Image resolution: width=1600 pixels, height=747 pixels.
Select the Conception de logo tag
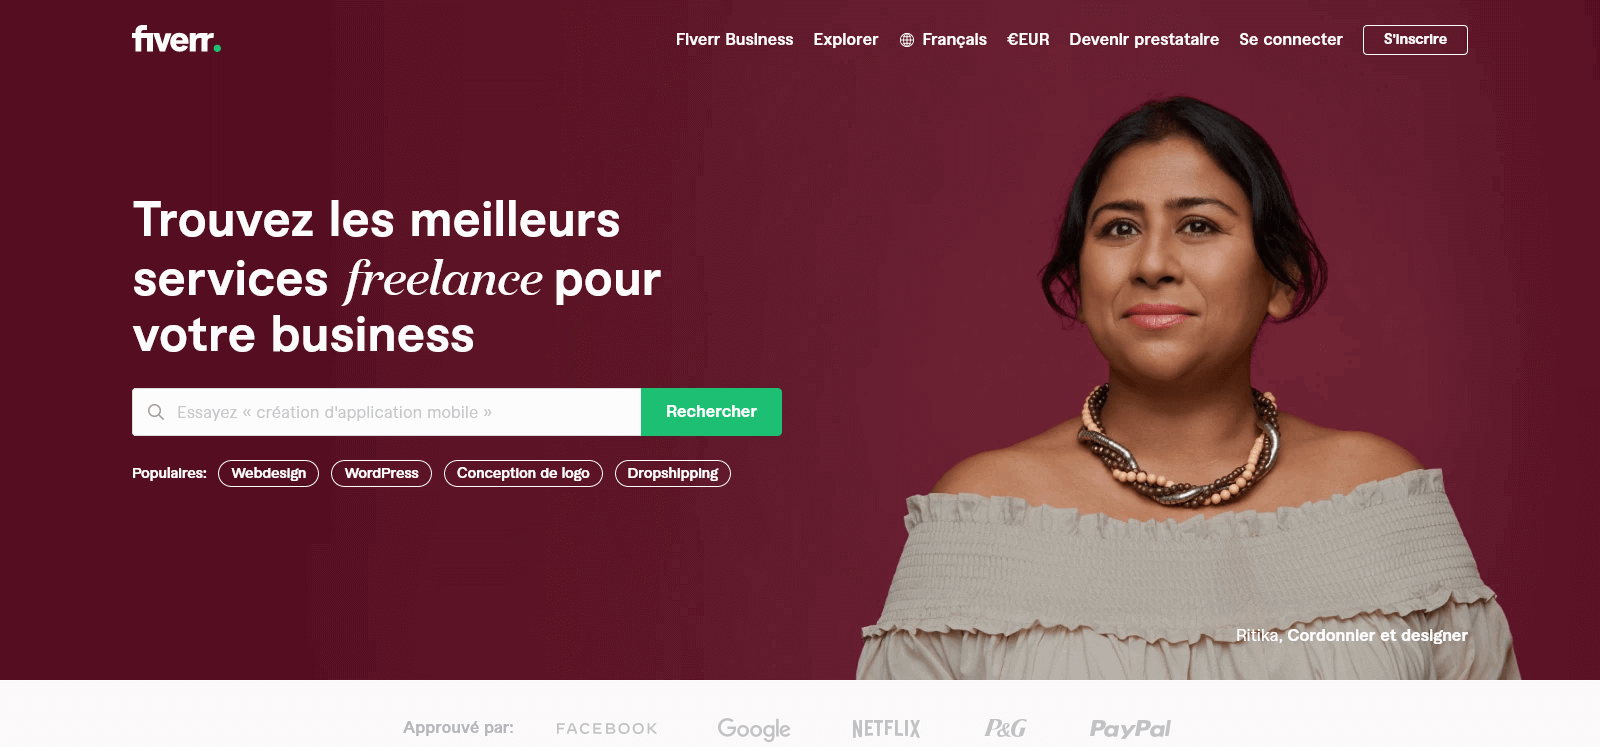[523, 473]
